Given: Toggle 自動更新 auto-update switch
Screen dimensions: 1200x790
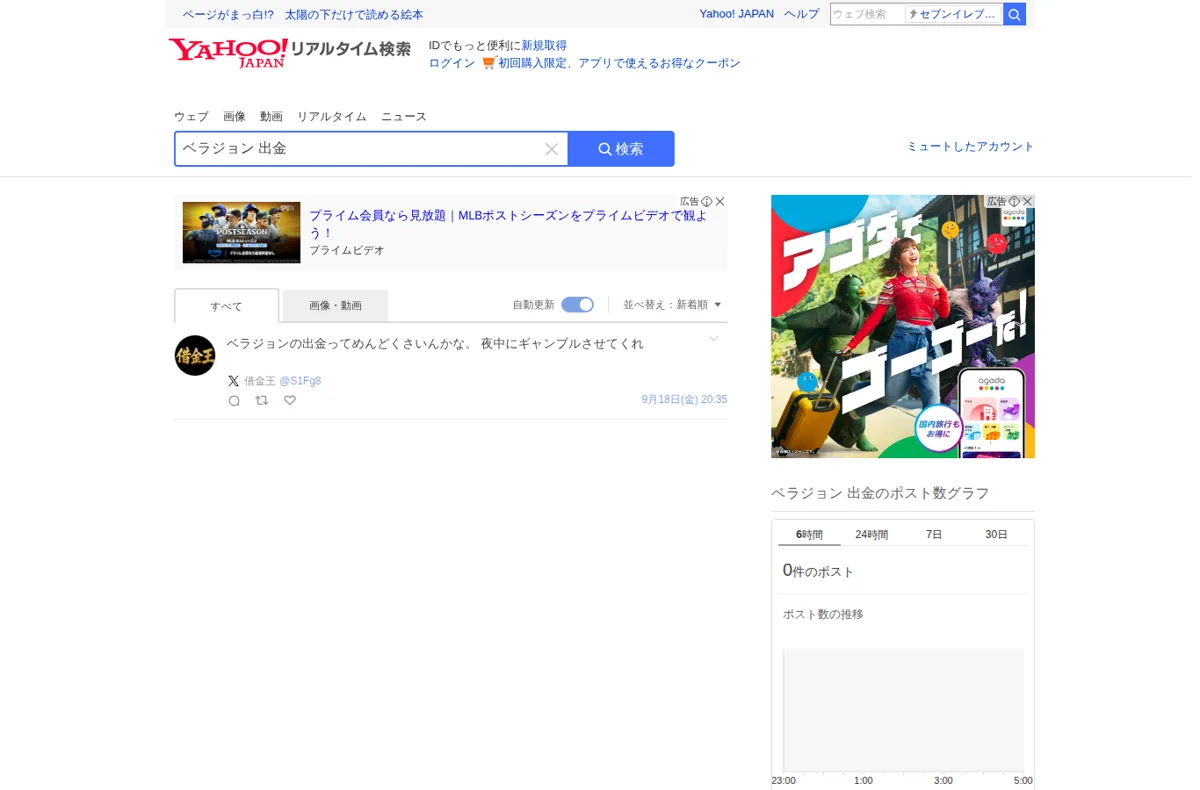Looking at the screenshot, I should coord(577,305).
